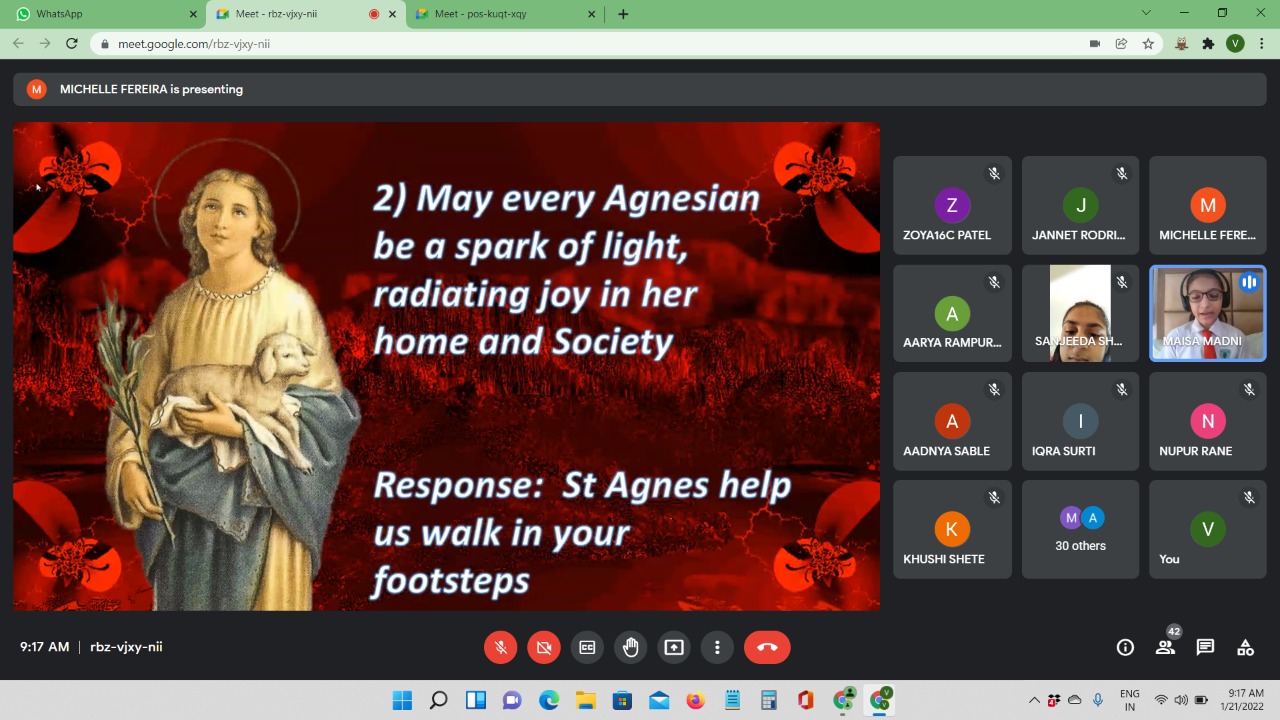Click the address bar showing meet.google.com/rbz-vjxy-nii
This screenshot has height=720, width=1280.
[x=590, y=44]
